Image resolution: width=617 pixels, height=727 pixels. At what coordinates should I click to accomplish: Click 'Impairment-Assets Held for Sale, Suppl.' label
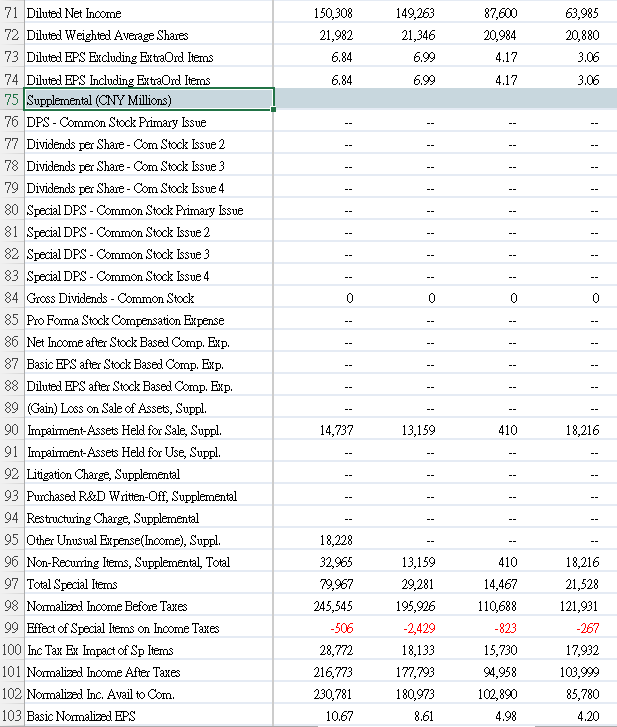coord(124,431)
